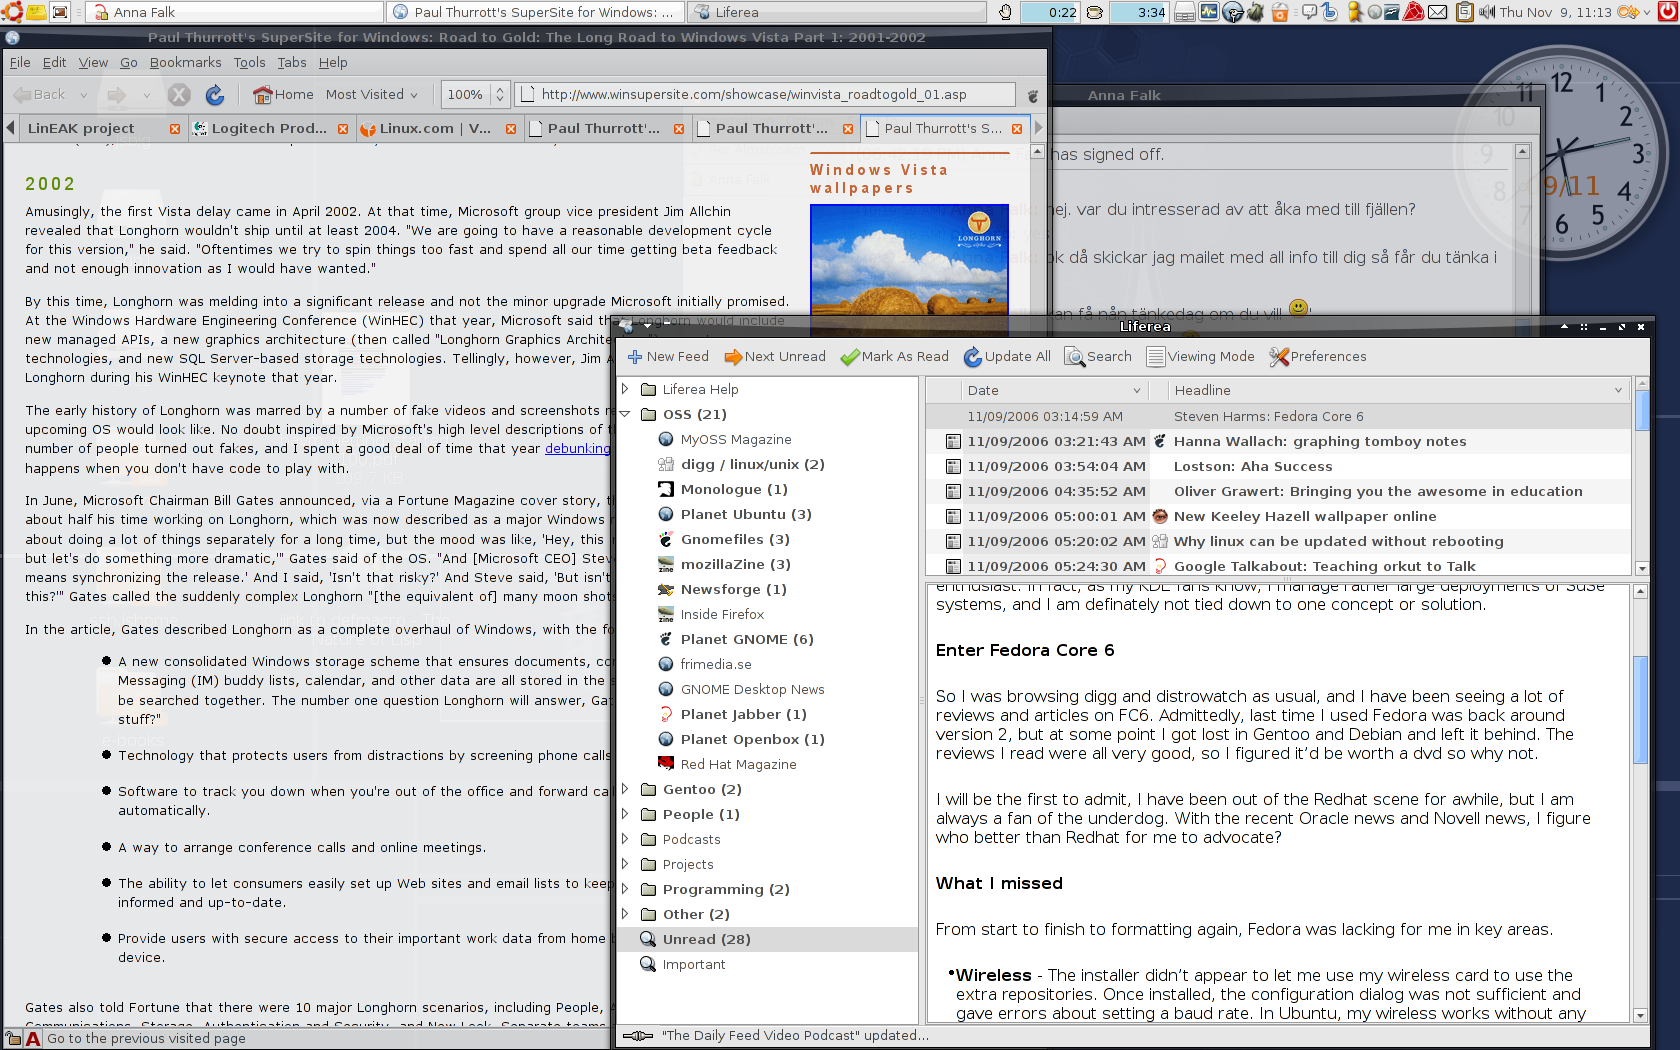Click browser Back button
1680x1050 pixels.
coord(40,95)
